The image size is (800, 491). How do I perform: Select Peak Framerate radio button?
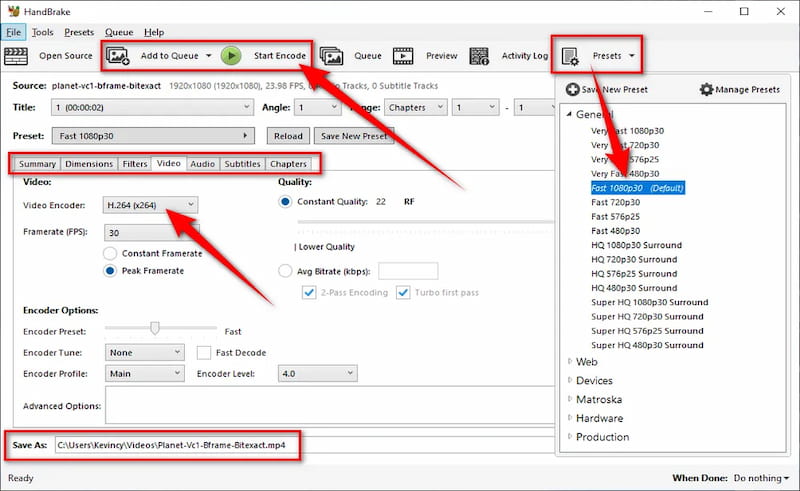point(110,271)
